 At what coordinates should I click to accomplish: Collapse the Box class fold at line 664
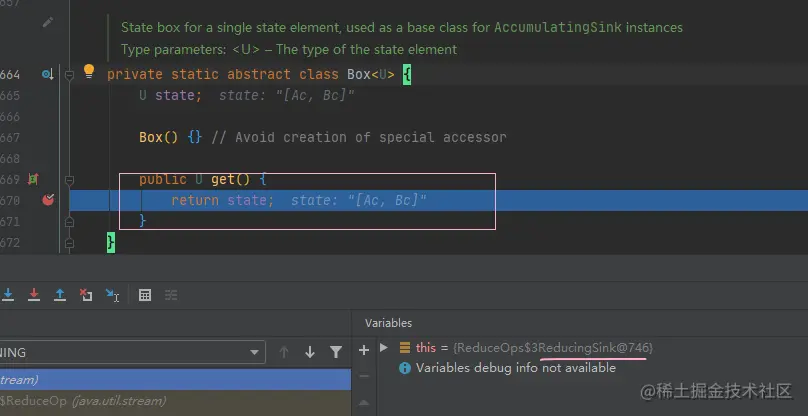[x=69, y=75]
